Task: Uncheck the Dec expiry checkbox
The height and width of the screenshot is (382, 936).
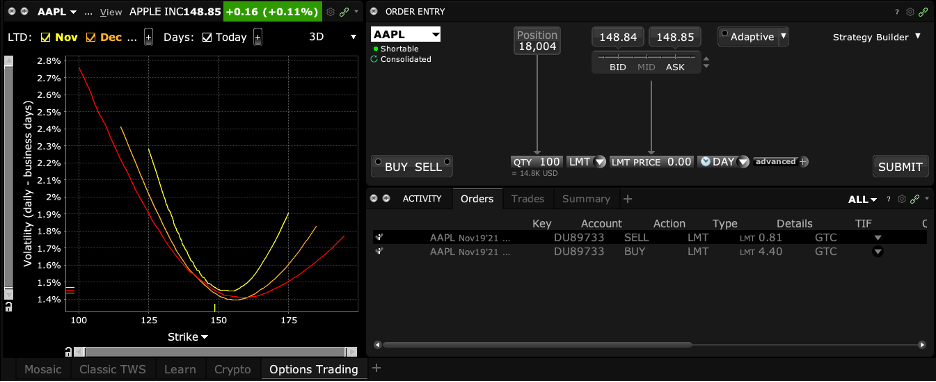Action: (91, 37)
